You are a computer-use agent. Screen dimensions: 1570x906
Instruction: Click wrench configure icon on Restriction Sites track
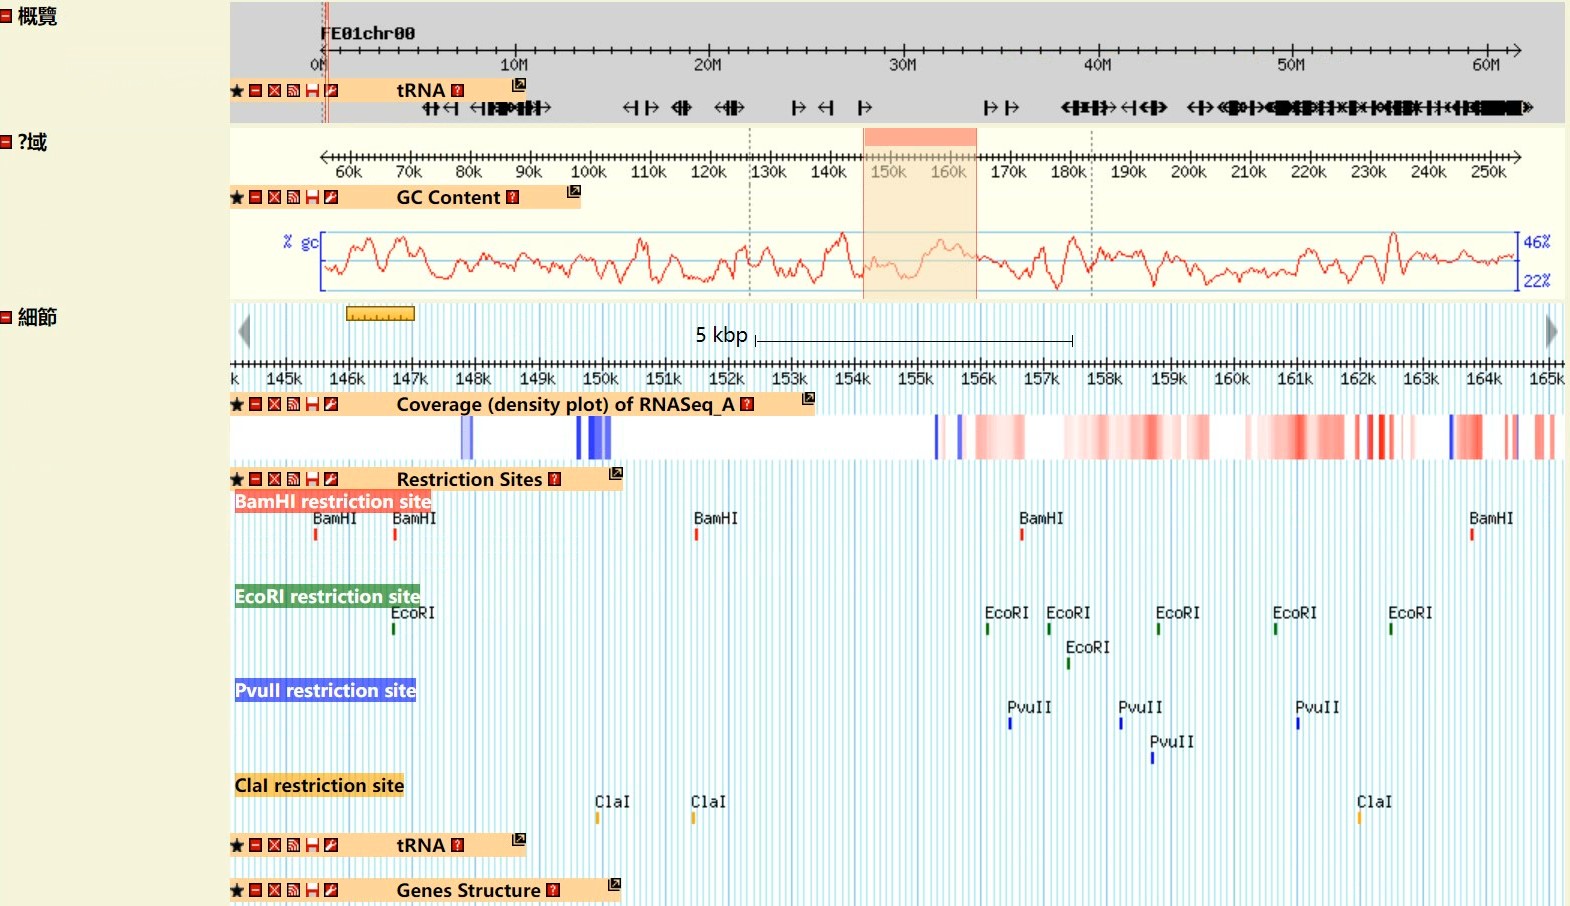pos(331,480)
